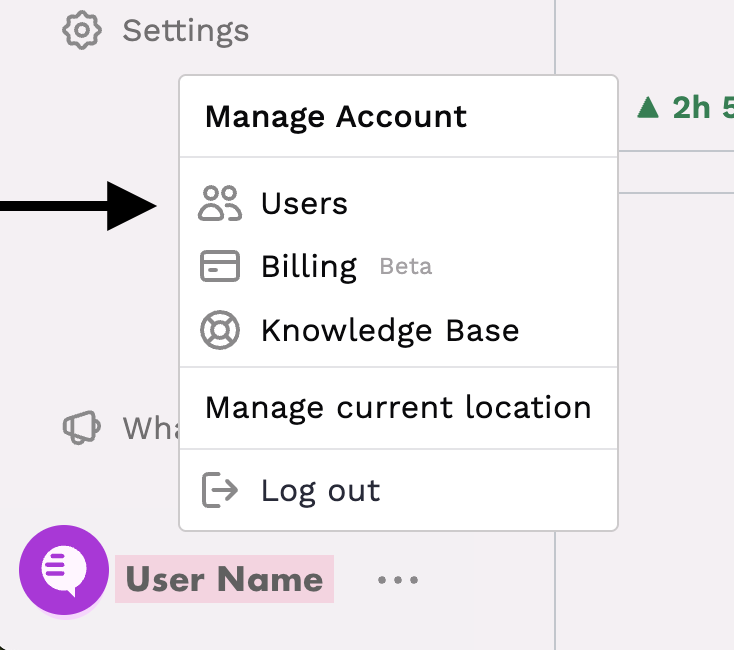Screen dimensions: 734x650
Task: Click the Manage Account header
Action: tap(336, 117)
